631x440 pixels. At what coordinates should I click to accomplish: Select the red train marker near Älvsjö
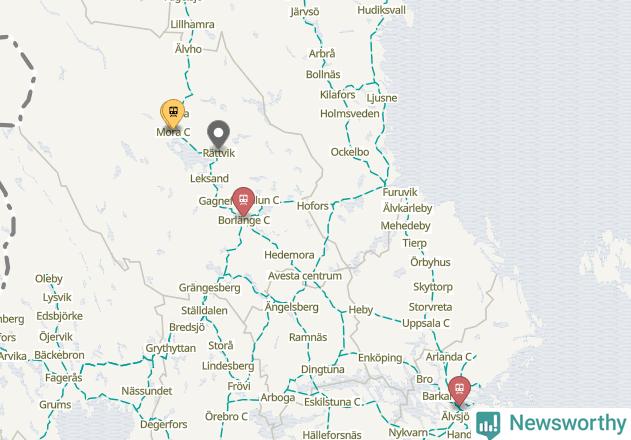(460, 391)
